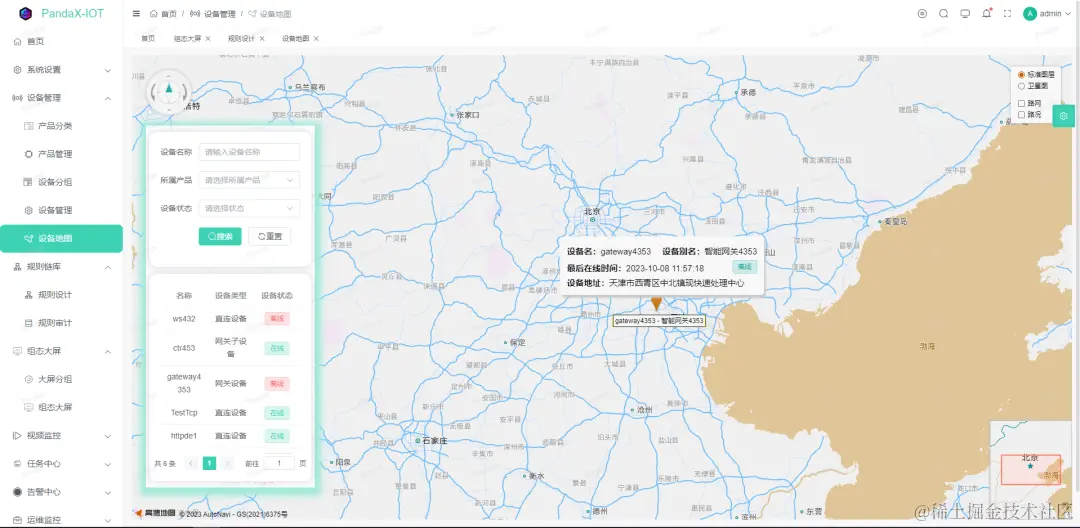Click the 首页 home icon in sidebar

point(17,41)
